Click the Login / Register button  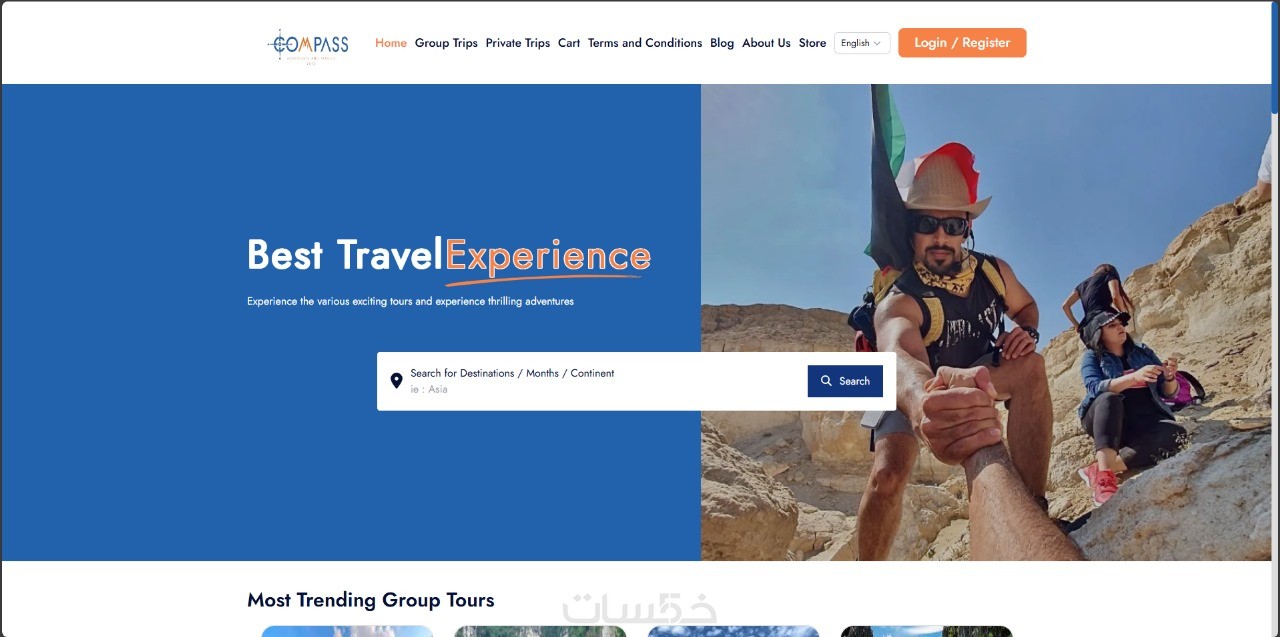coord(962,43)
